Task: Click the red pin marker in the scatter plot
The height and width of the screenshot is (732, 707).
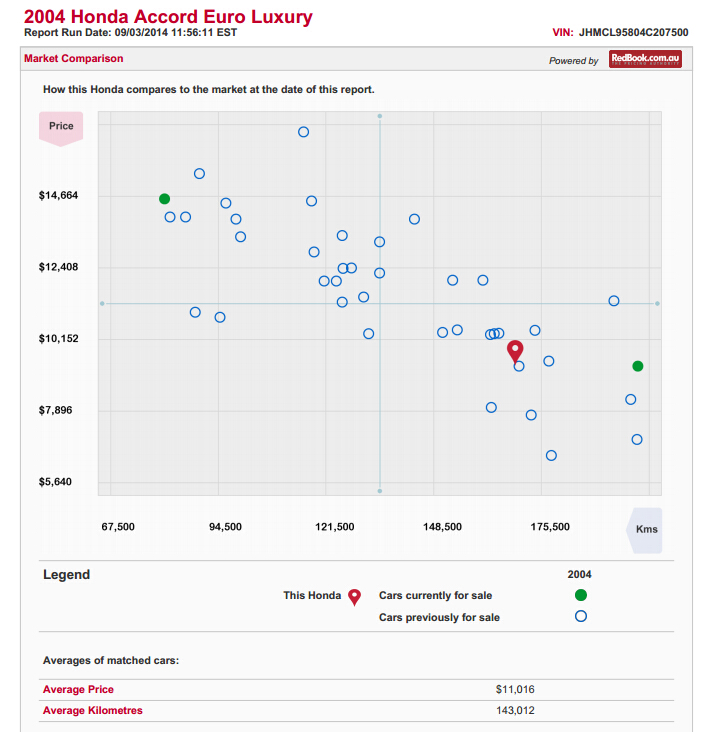Action: tap(515, 350)
